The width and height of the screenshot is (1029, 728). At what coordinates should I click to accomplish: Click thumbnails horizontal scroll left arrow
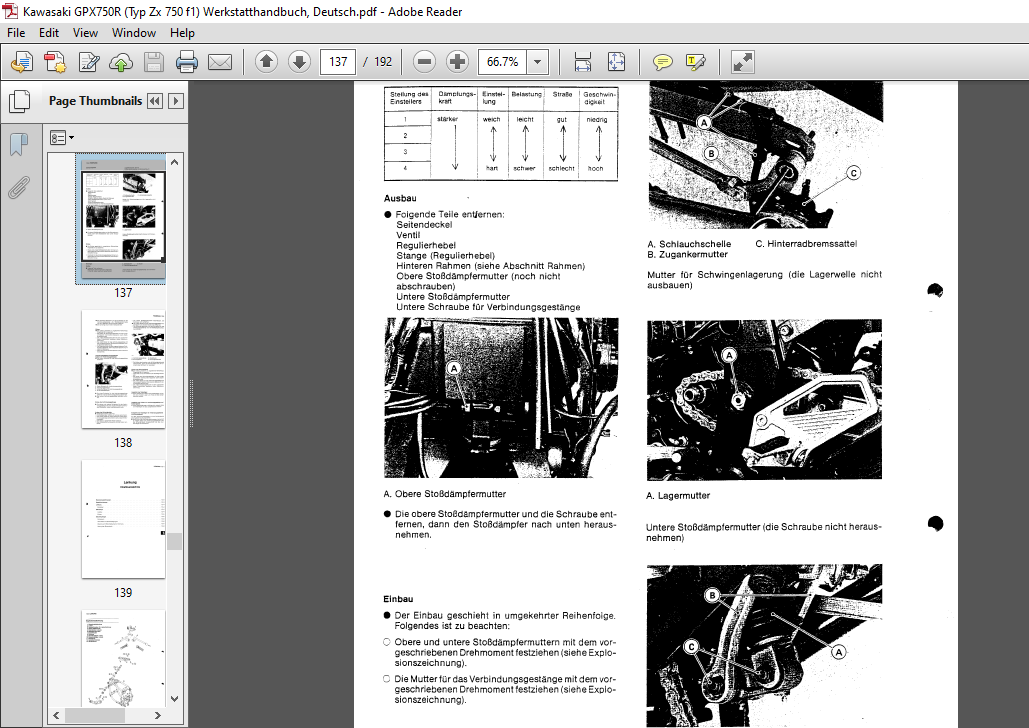(x=56, y=715)
